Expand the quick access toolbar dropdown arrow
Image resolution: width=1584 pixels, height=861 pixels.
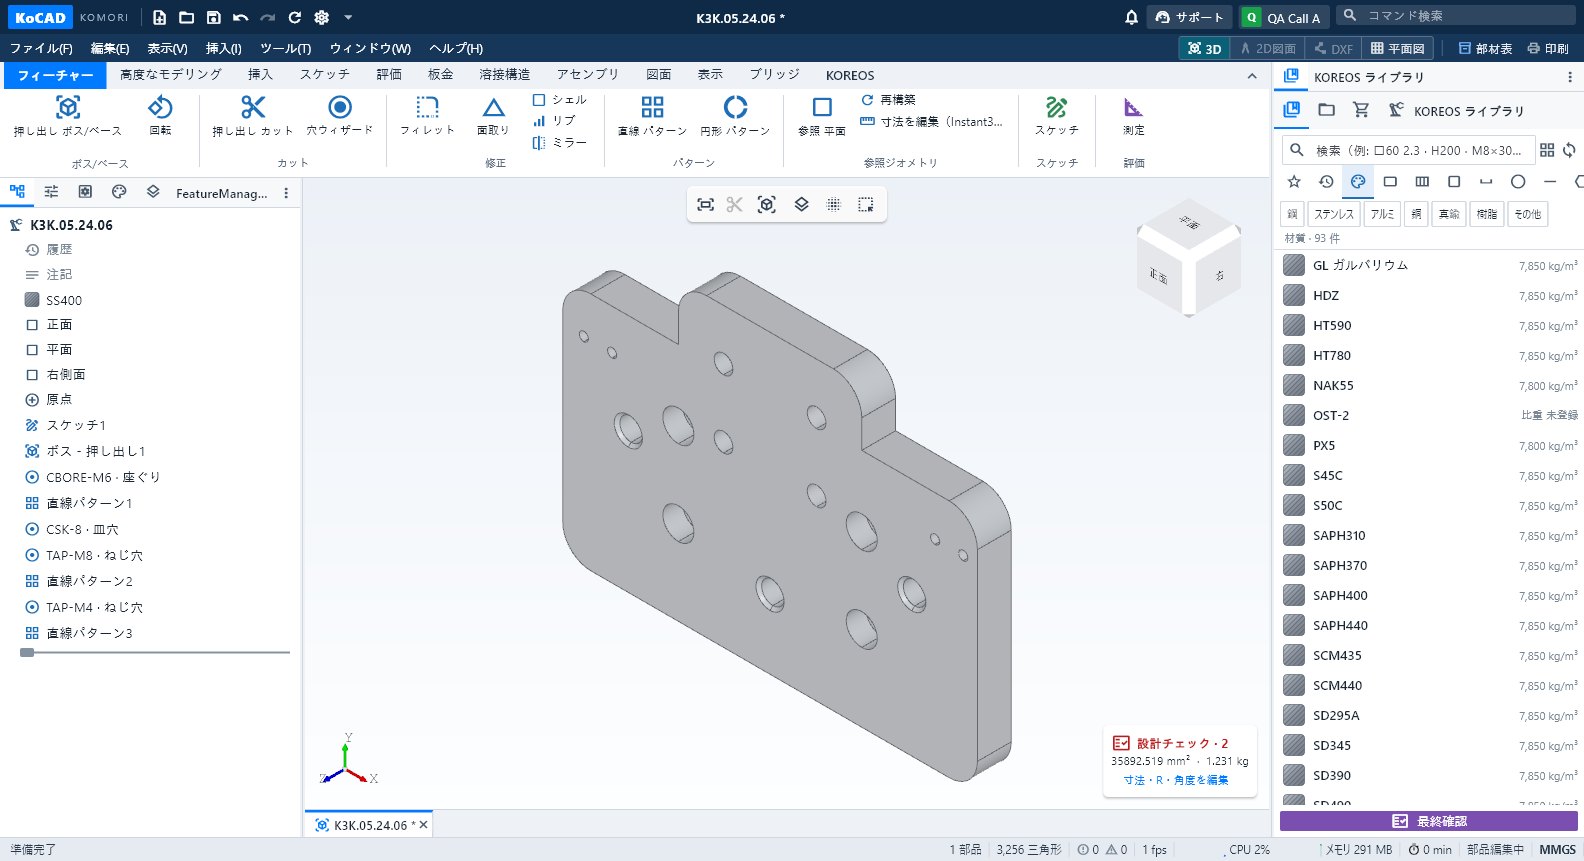348,17
